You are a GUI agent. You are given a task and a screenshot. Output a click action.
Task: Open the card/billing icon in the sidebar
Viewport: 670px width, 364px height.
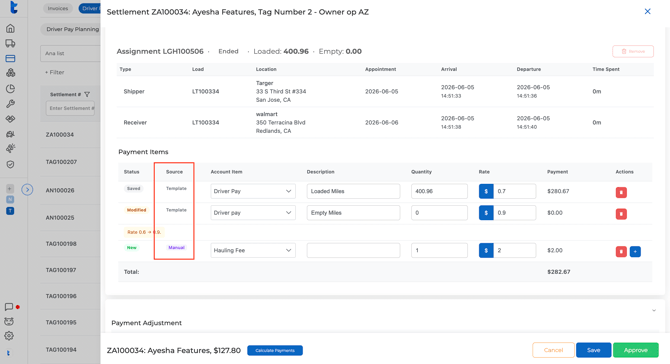click(10, 58)
